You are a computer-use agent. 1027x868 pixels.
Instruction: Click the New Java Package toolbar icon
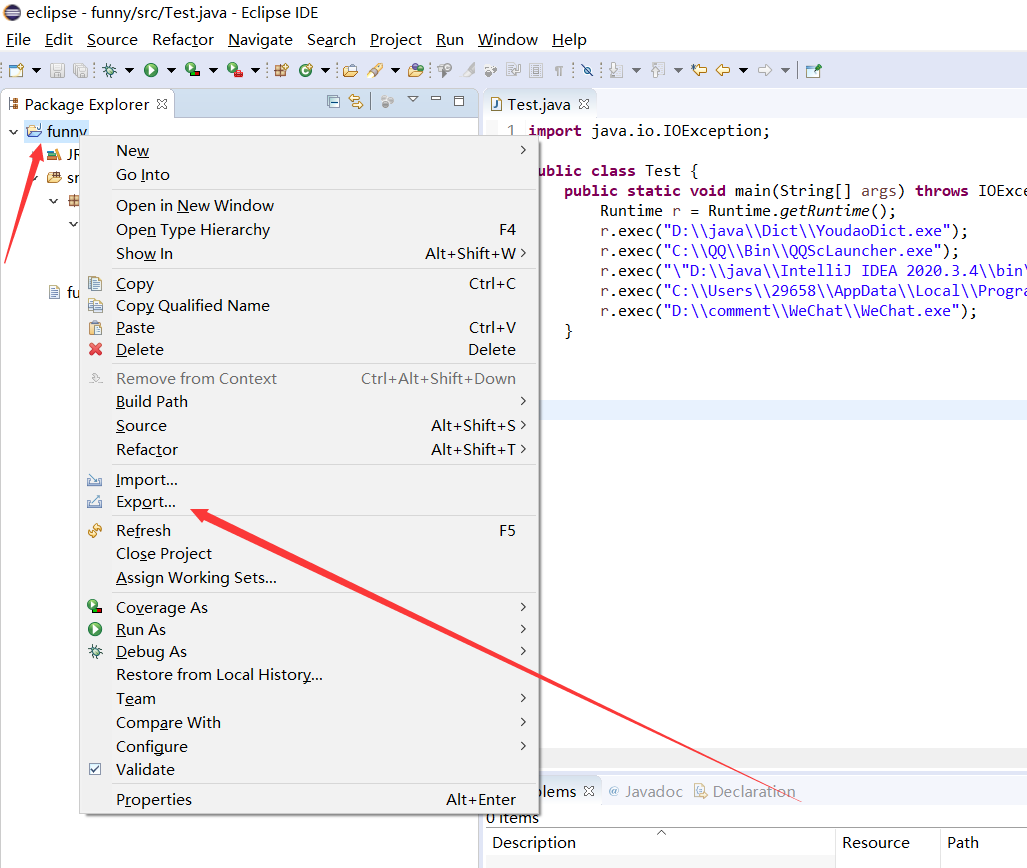(x=282, y=70)
